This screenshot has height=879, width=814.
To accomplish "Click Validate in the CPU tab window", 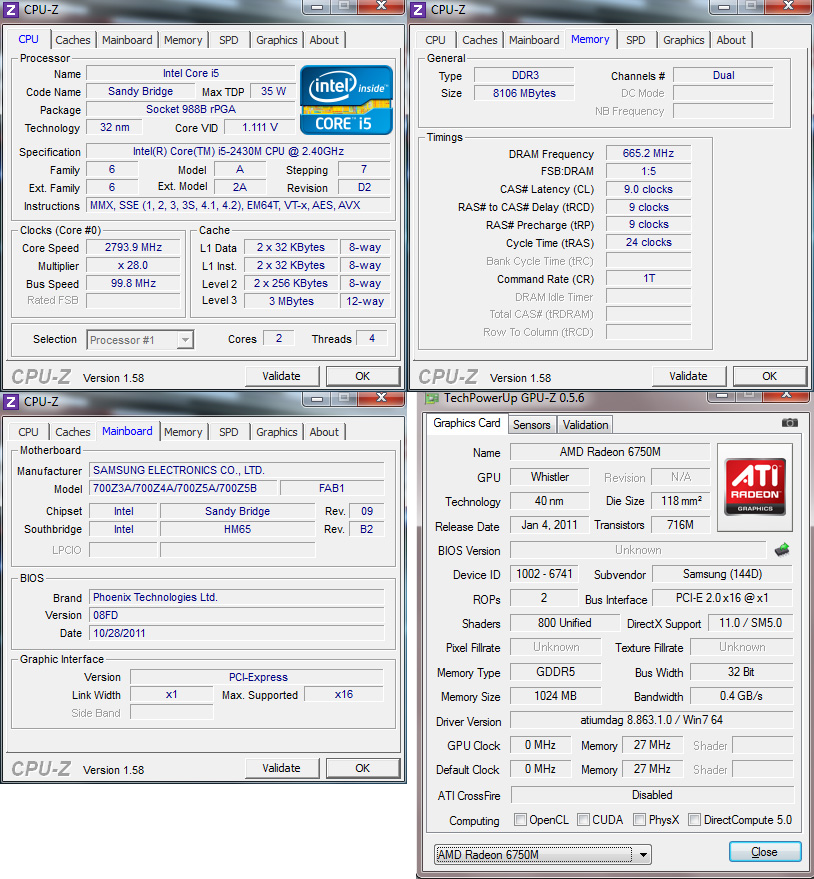I will 281,376.
